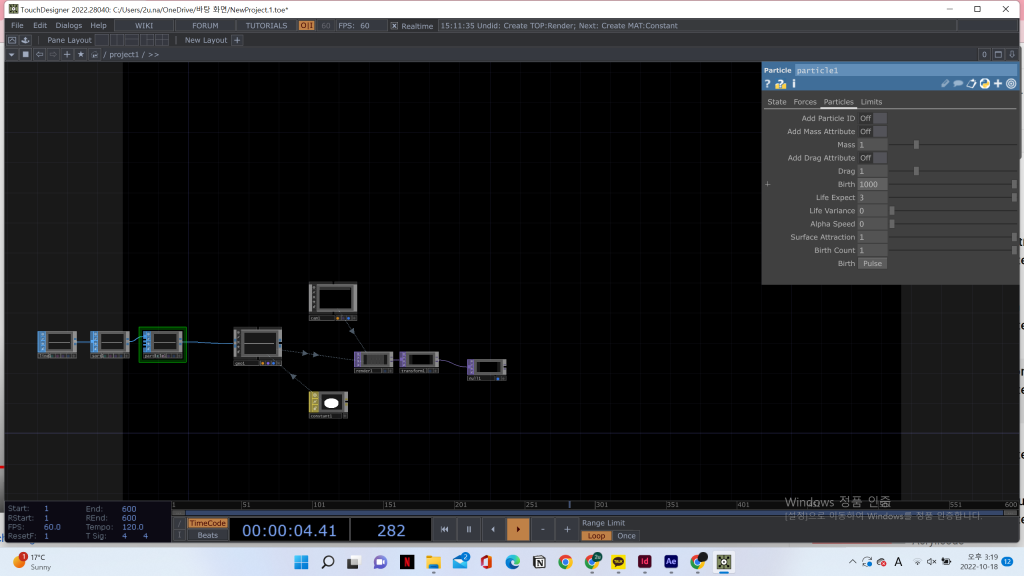Open the WIKI link button
Screen dimensions: 1024x576
click(144, 25)
